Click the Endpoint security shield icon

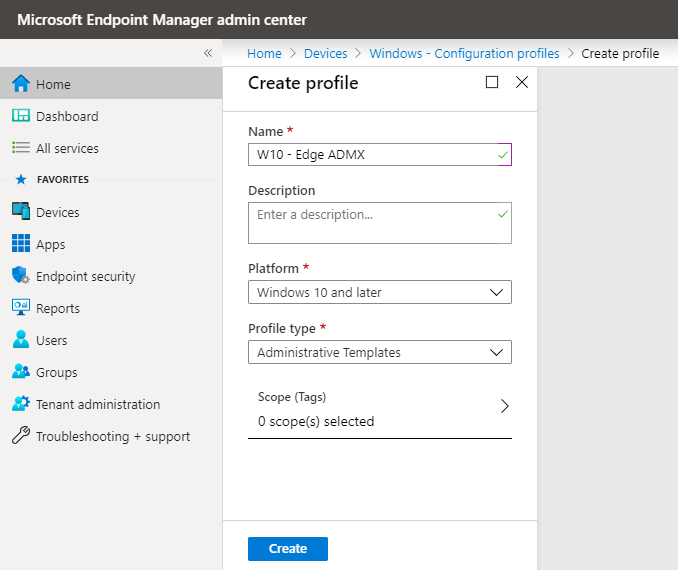click(x=21, y=275)
